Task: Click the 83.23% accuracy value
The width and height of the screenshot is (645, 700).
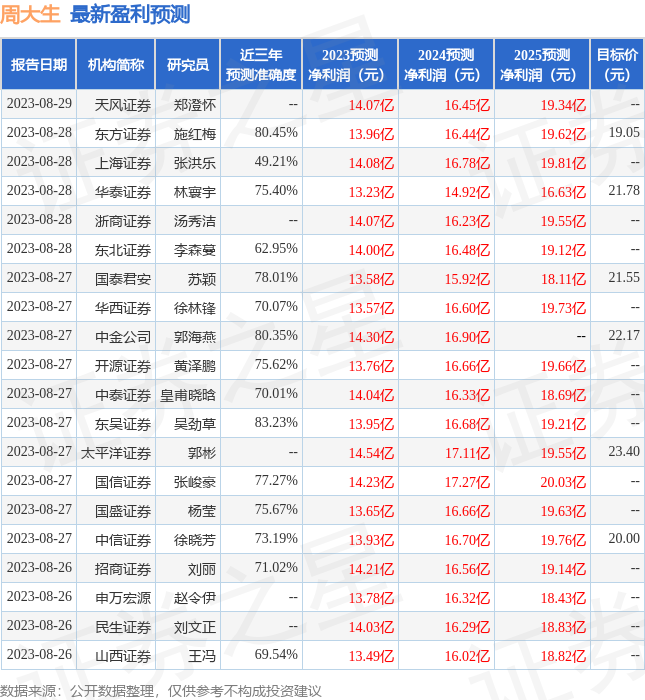Action: coord(276,423)
